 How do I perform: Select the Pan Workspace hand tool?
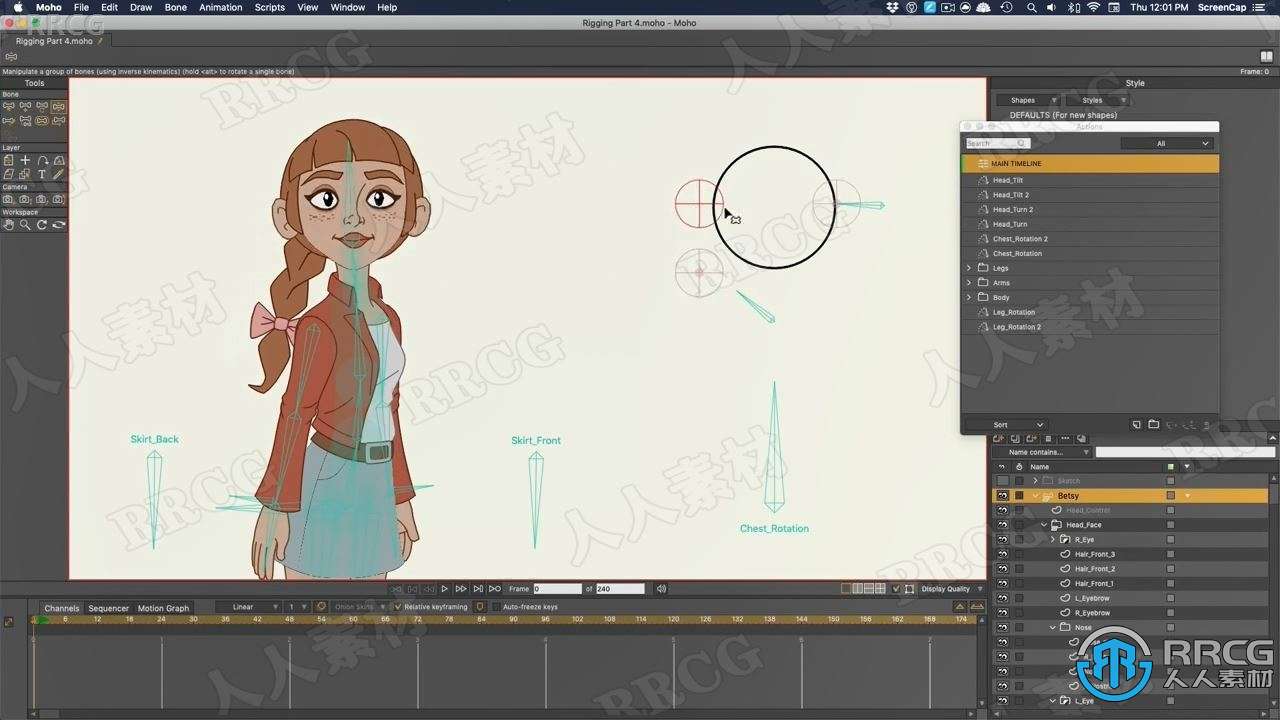[x=8, y=225]
